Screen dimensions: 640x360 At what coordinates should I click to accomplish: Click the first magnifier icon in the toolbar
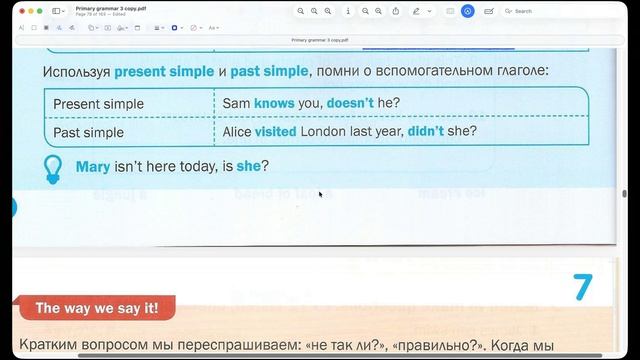(x=300, y=11)
